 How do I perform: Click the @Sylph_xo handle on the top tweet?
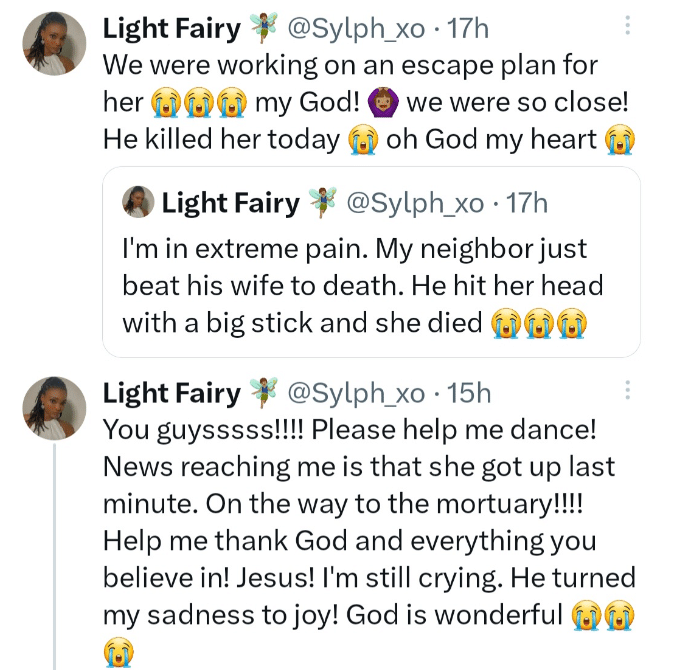[356, 29]
